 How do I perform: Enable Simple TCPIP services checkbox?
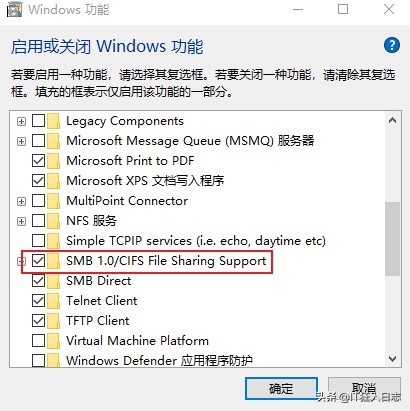[x=38, y=241]
